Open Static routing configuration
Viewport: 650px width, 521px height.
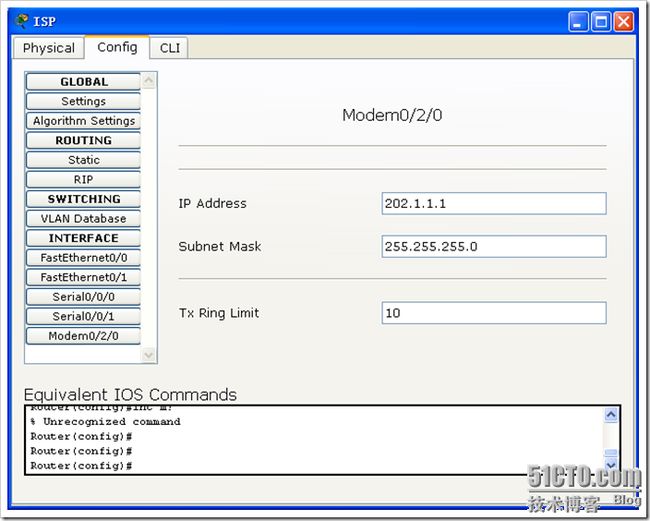pos(83,160)
